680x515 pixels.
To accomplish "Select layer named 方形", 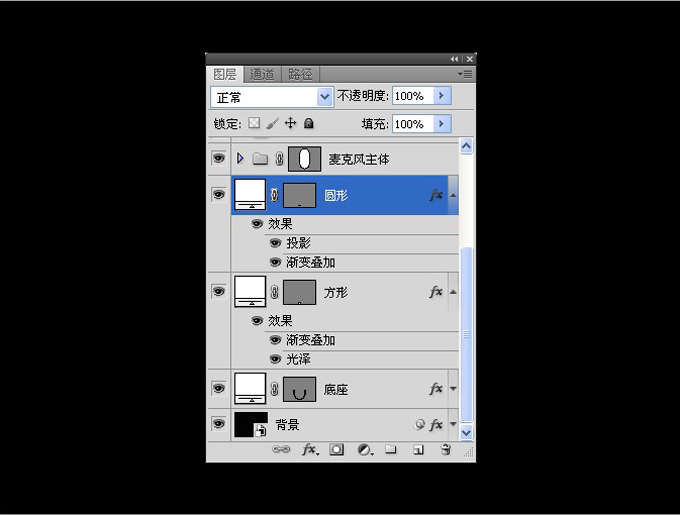I will click(336, 293).
